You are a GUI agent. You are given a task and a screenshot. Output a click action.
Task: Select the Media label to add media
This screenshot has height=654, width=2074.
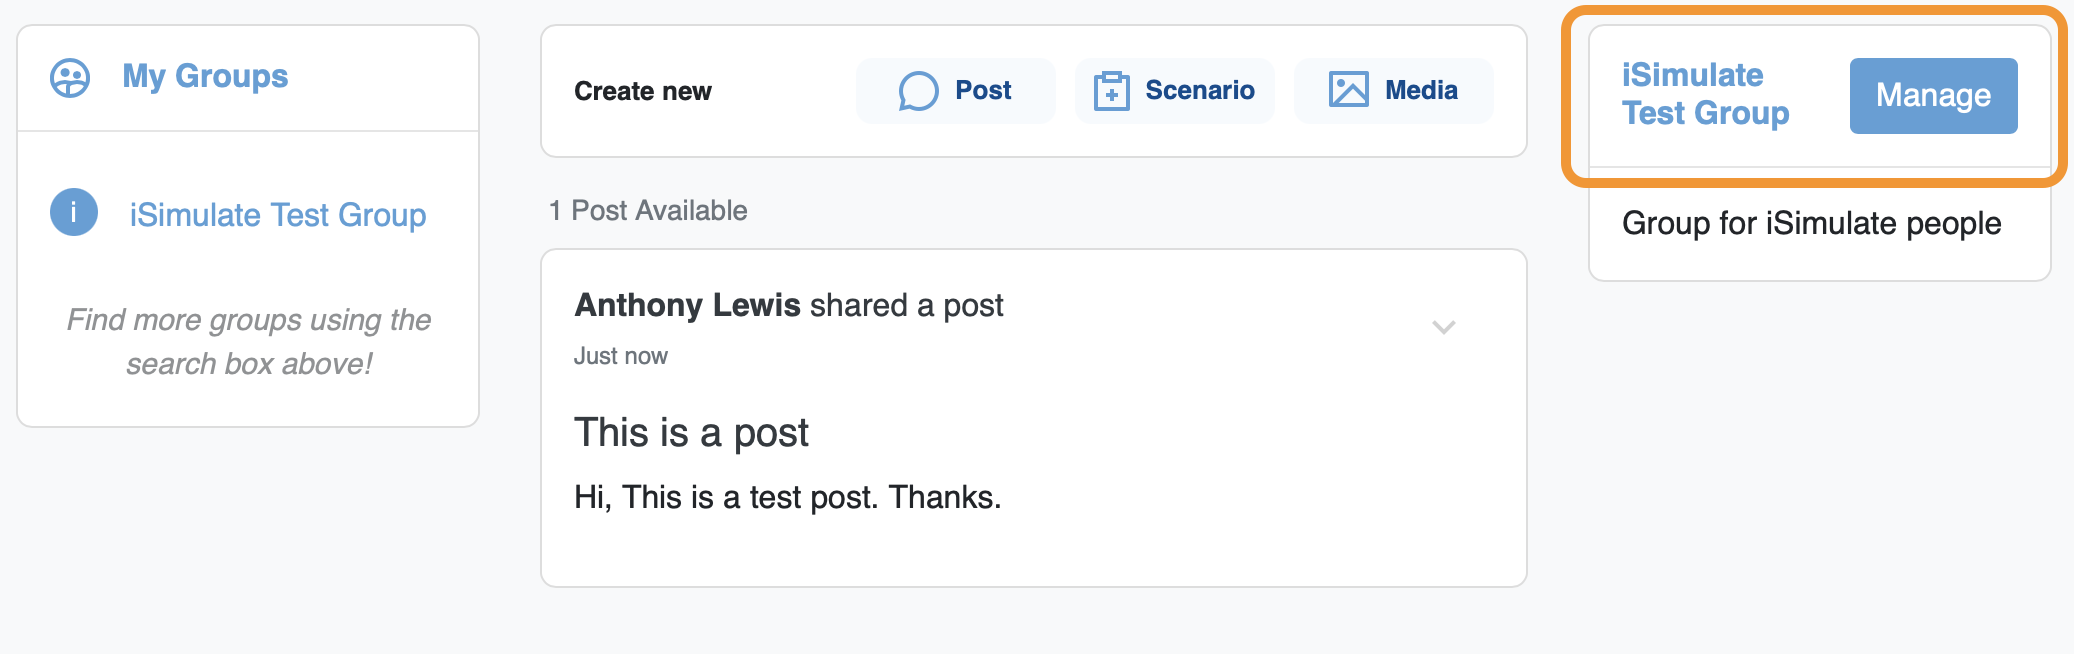coord(1421,91)
